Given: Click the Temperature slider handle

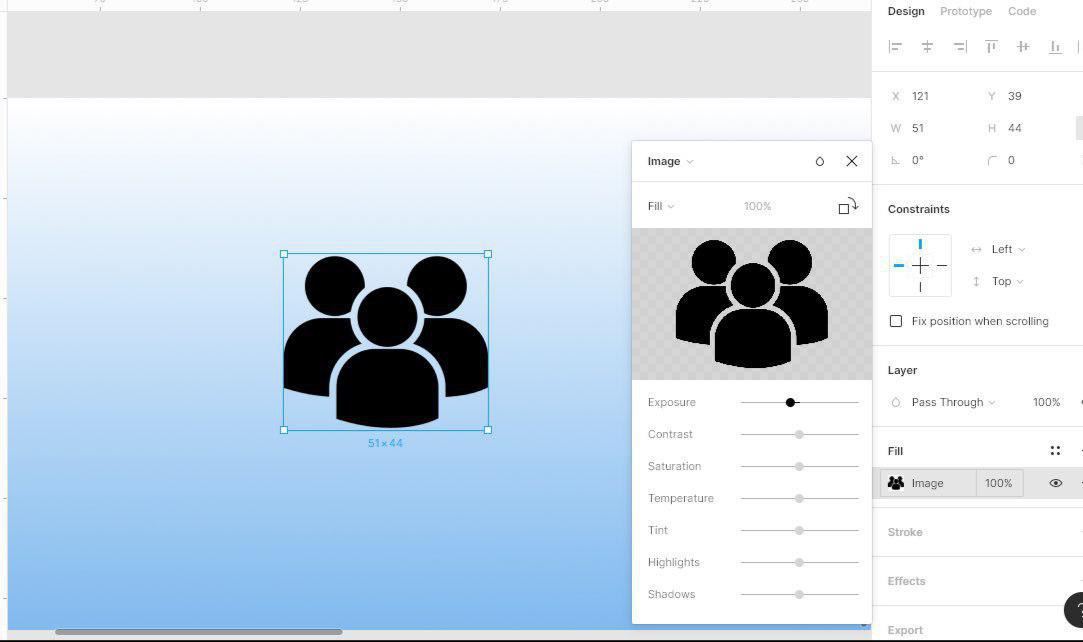Looking at the screenshot, I should pos(799,498).
